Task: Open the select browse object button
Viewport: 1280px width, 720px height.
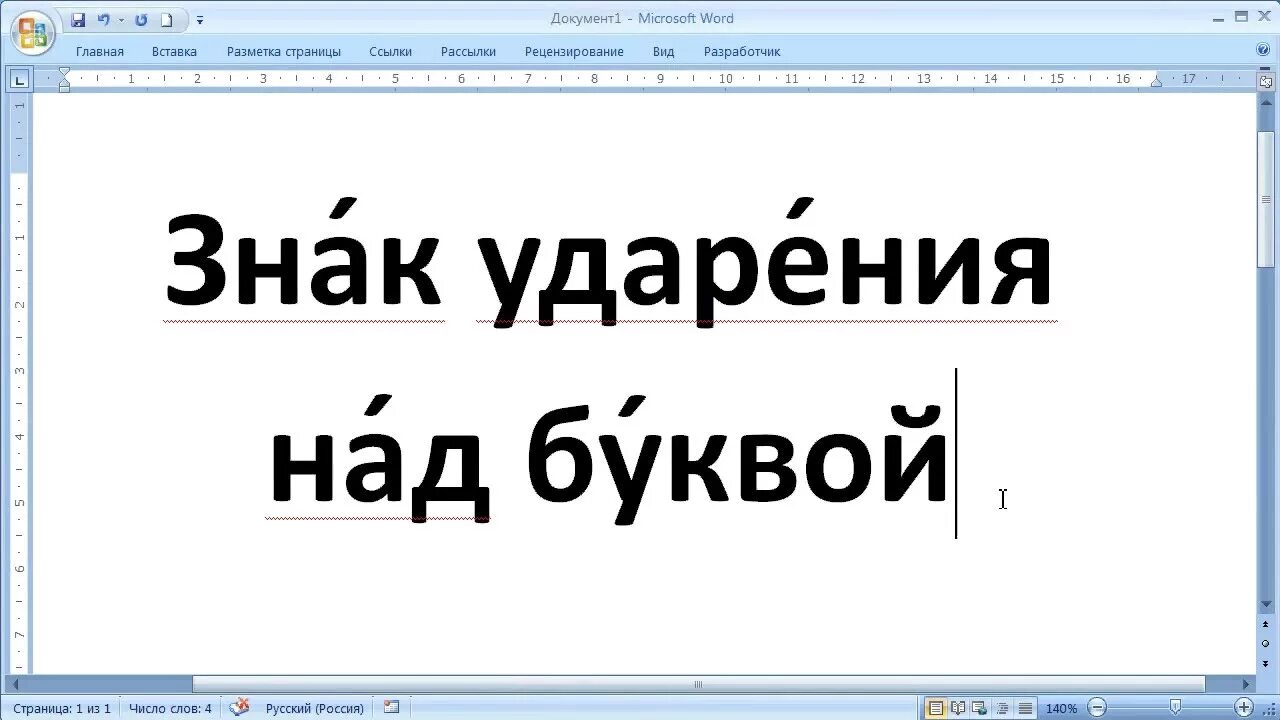Action: pyautogui.click(x=1265, y=643)
